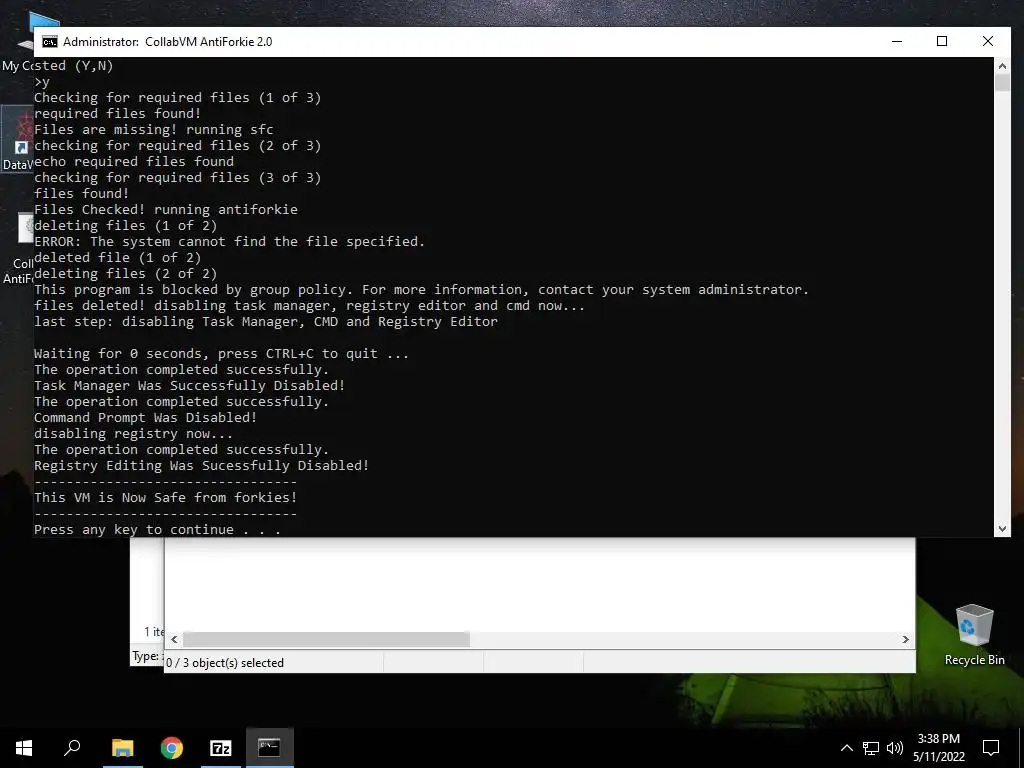Viewport: 1024px width, 768px height.
Task: Open 7-Zip from the taskbar
Action: [x=221, y=748]
